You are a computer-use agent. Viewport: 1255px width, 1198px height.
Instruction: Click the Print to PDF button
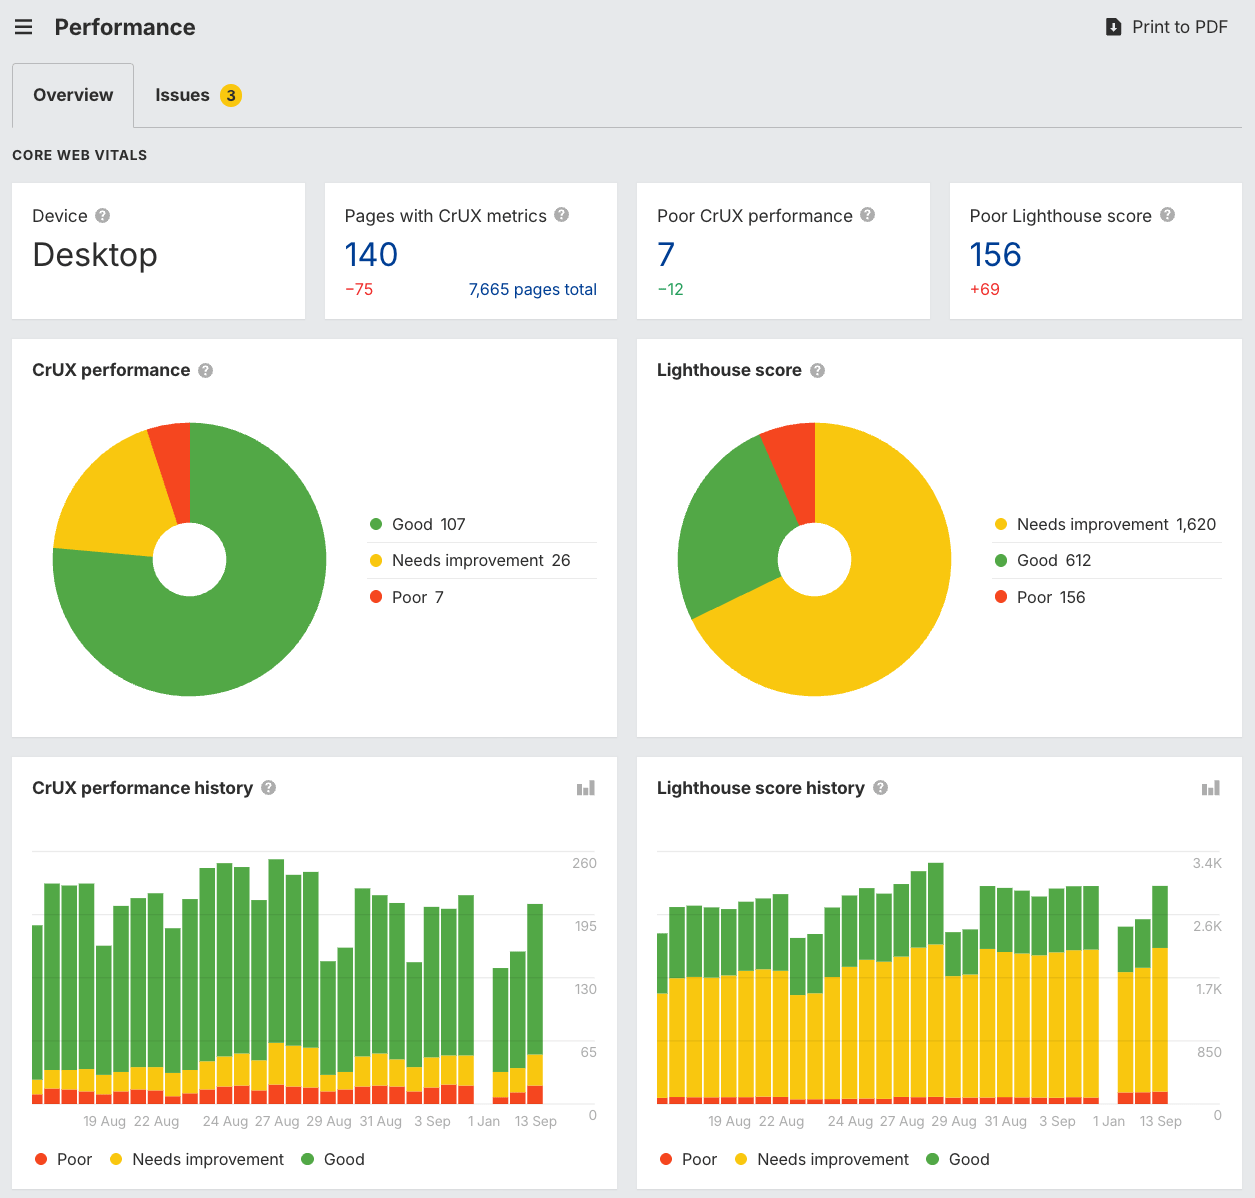(1179, 27)
